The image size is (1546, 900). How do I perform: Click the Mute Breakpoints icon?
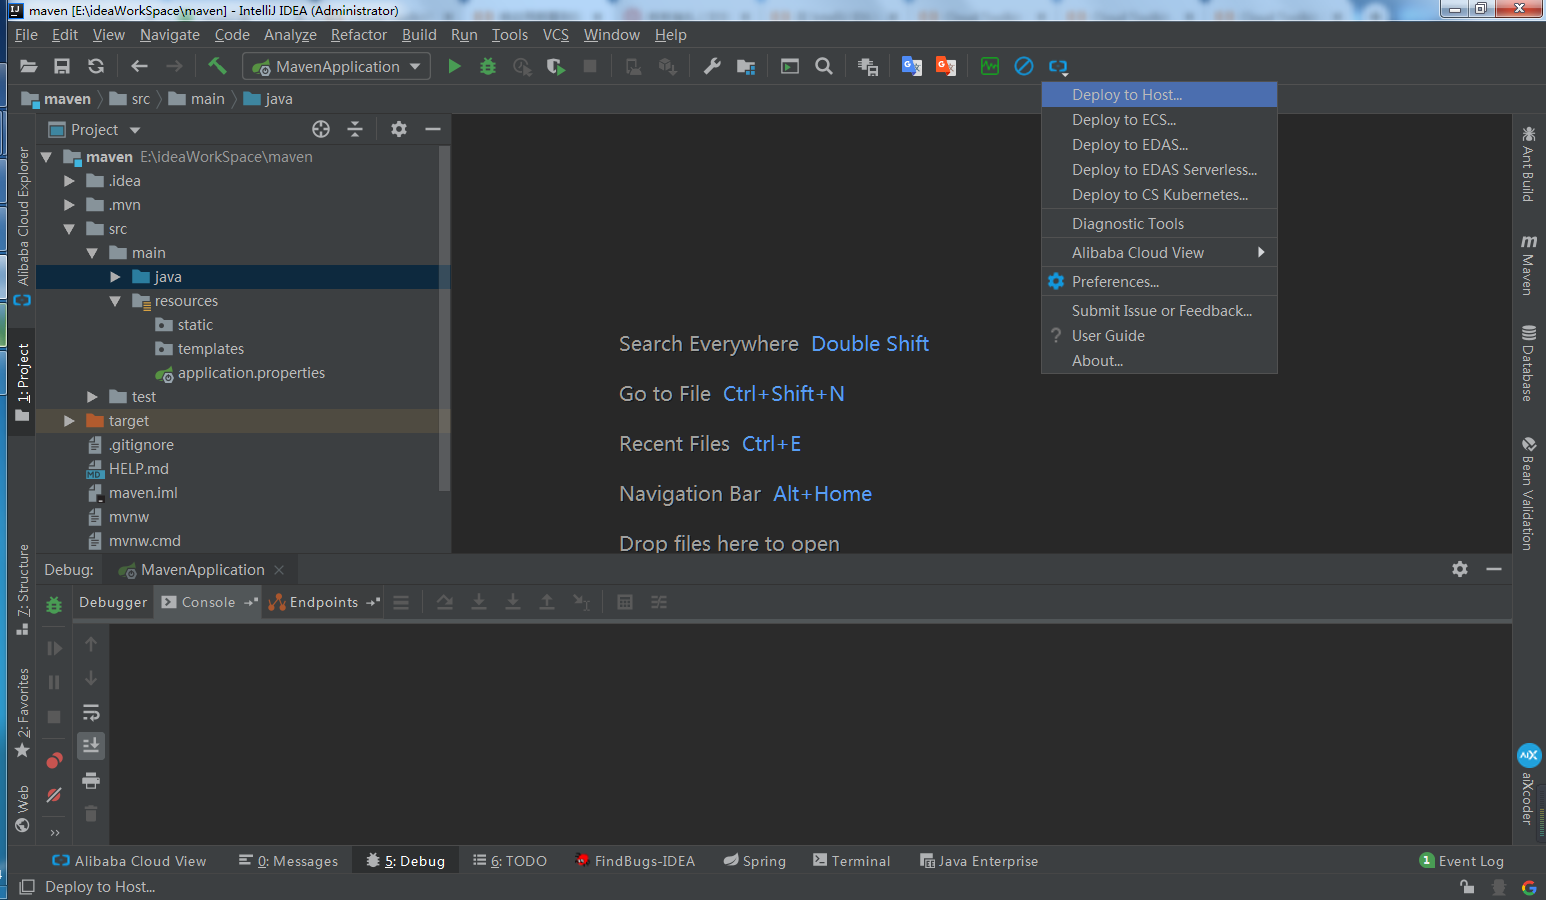54,795
